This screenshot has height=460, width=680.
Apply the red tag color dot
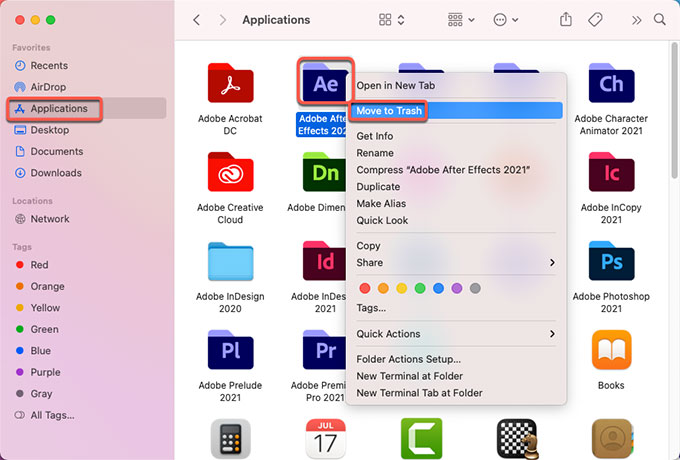pos(365,288)
